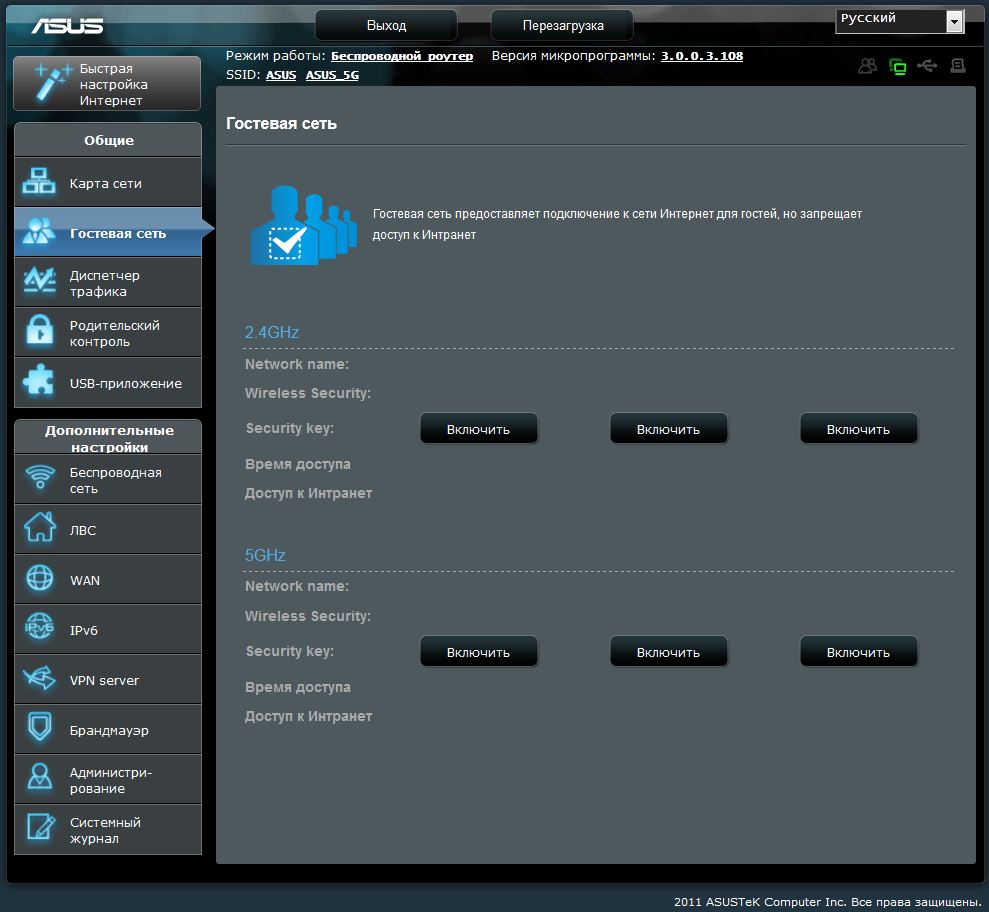This screenshot has height=912, width=989.
Task: Click the System Log notepad icon
Action: 40,826
